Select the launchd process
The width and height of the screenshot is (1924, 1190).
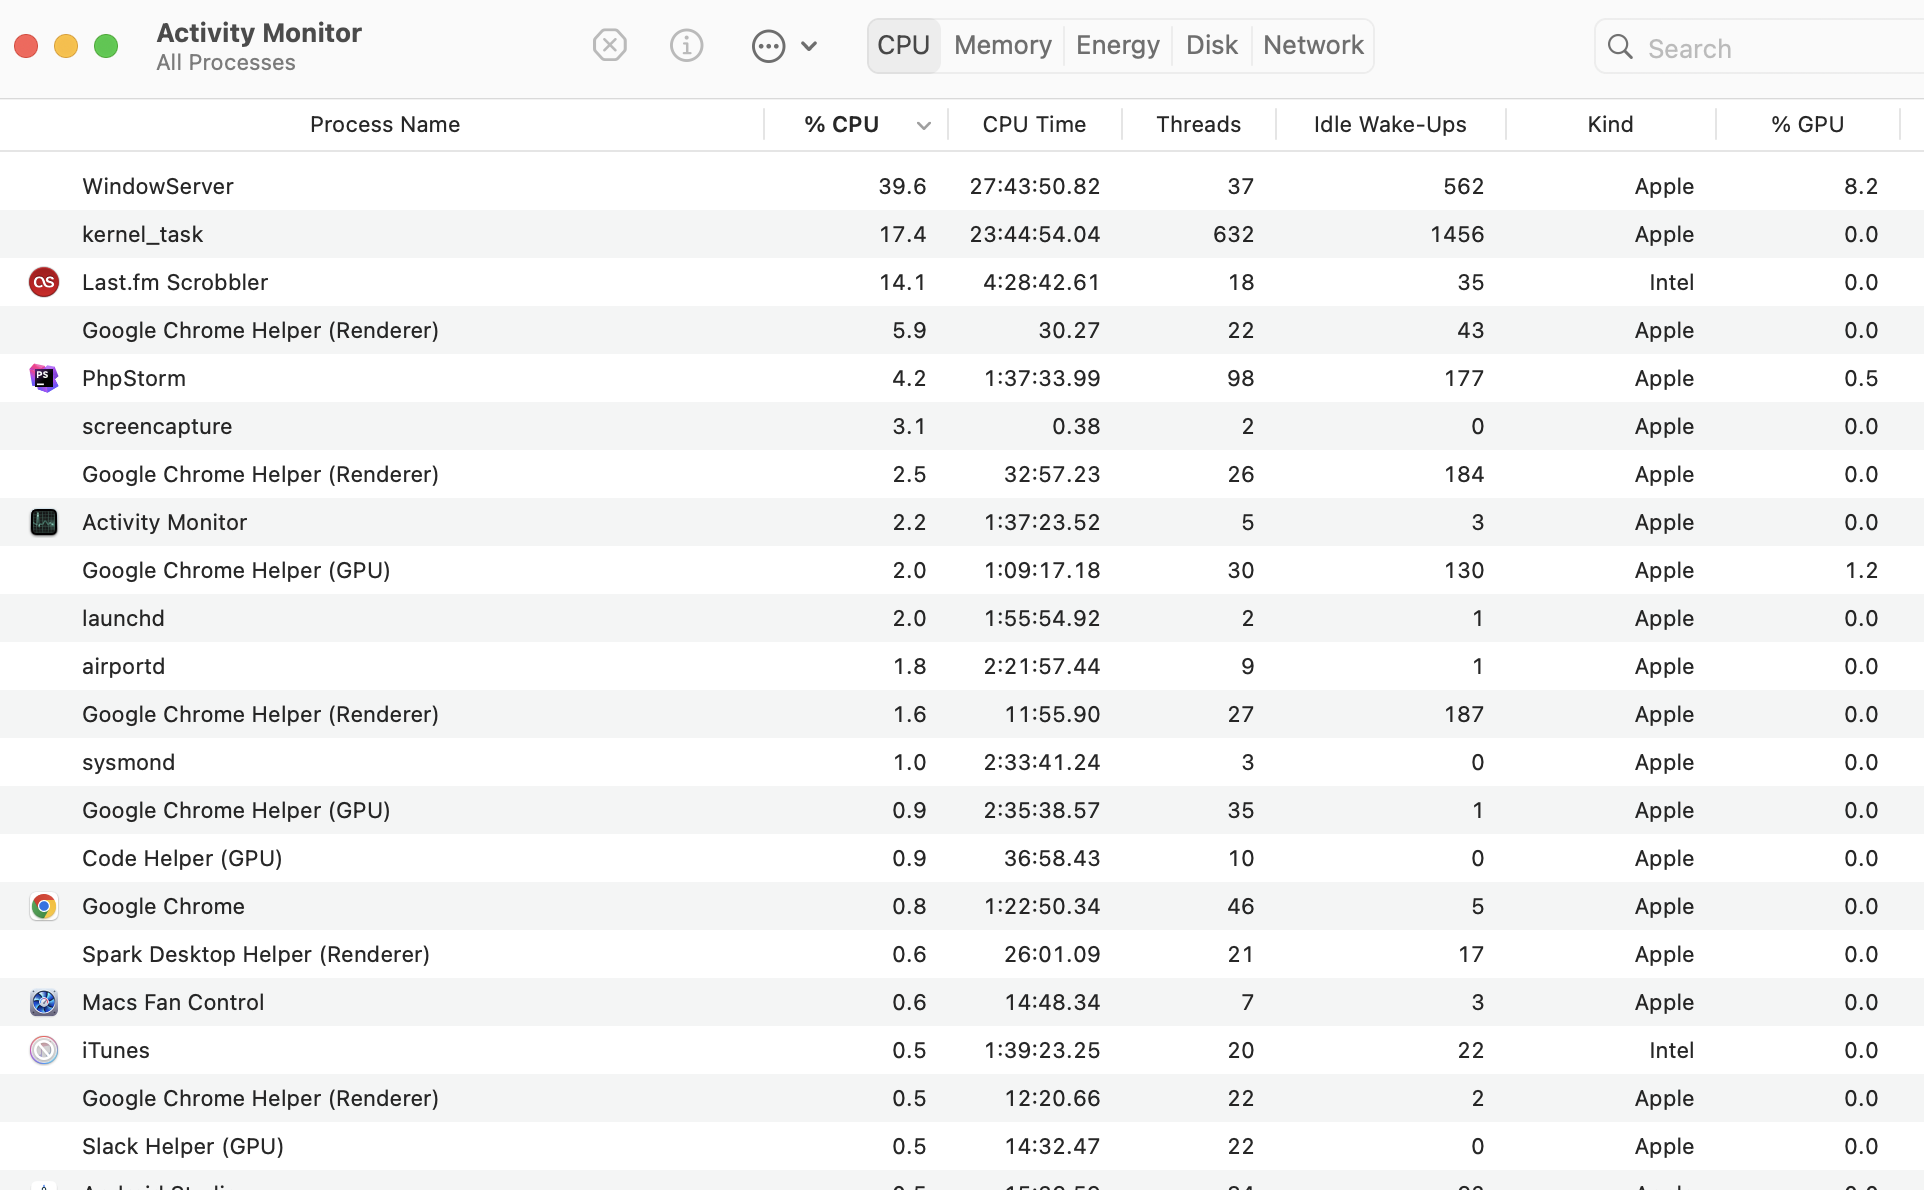123,618
